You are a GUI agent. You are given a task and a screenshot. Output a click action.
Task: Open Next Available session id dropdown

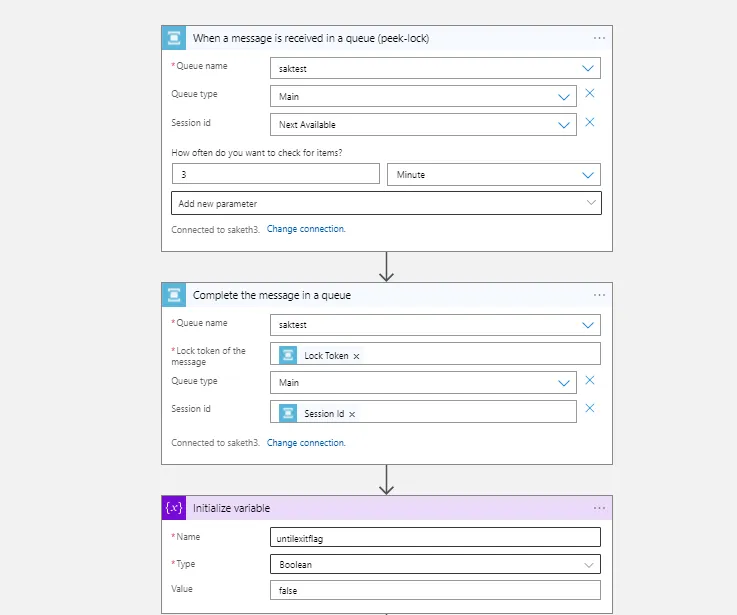[x=564, y=125]
